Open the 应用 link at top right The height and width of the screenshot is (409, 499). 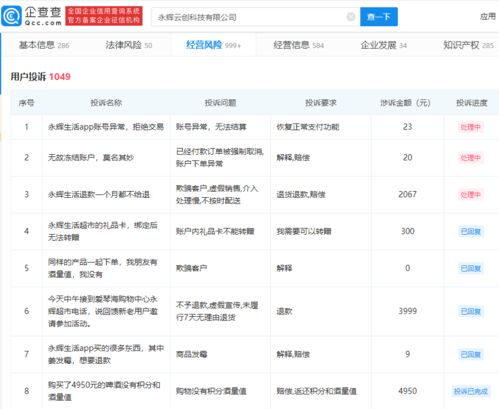(488, 17)
